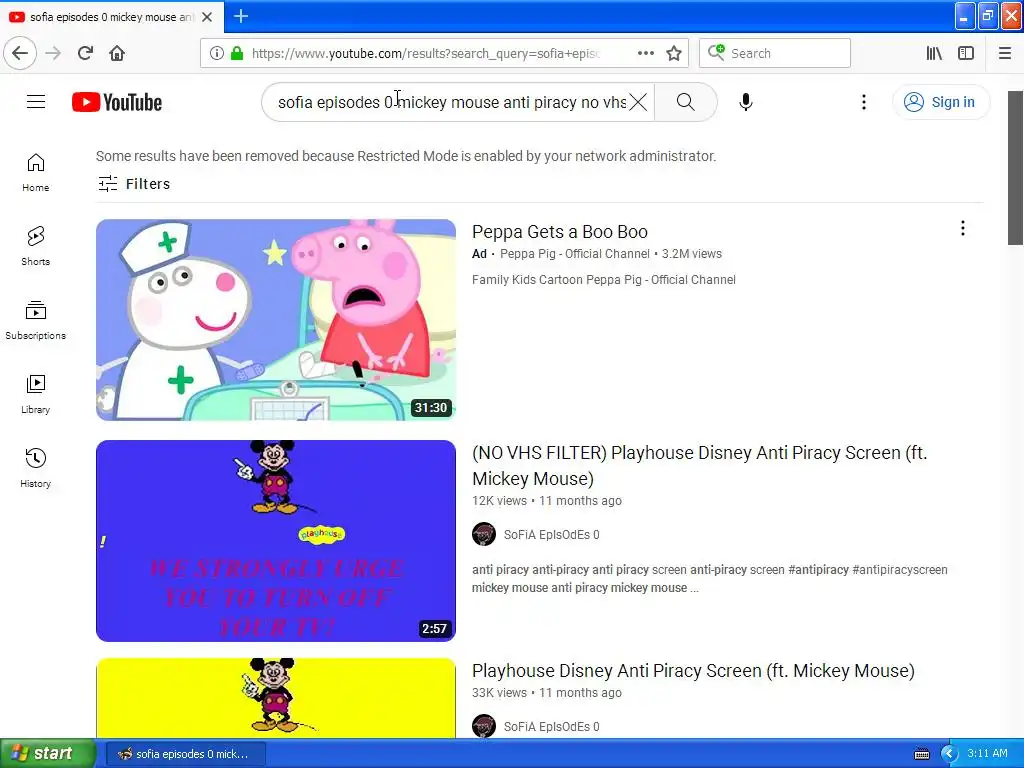This screenshot has height=768, width=1024.
Task: Go to the browser Home icon
Action: point(117,53)
